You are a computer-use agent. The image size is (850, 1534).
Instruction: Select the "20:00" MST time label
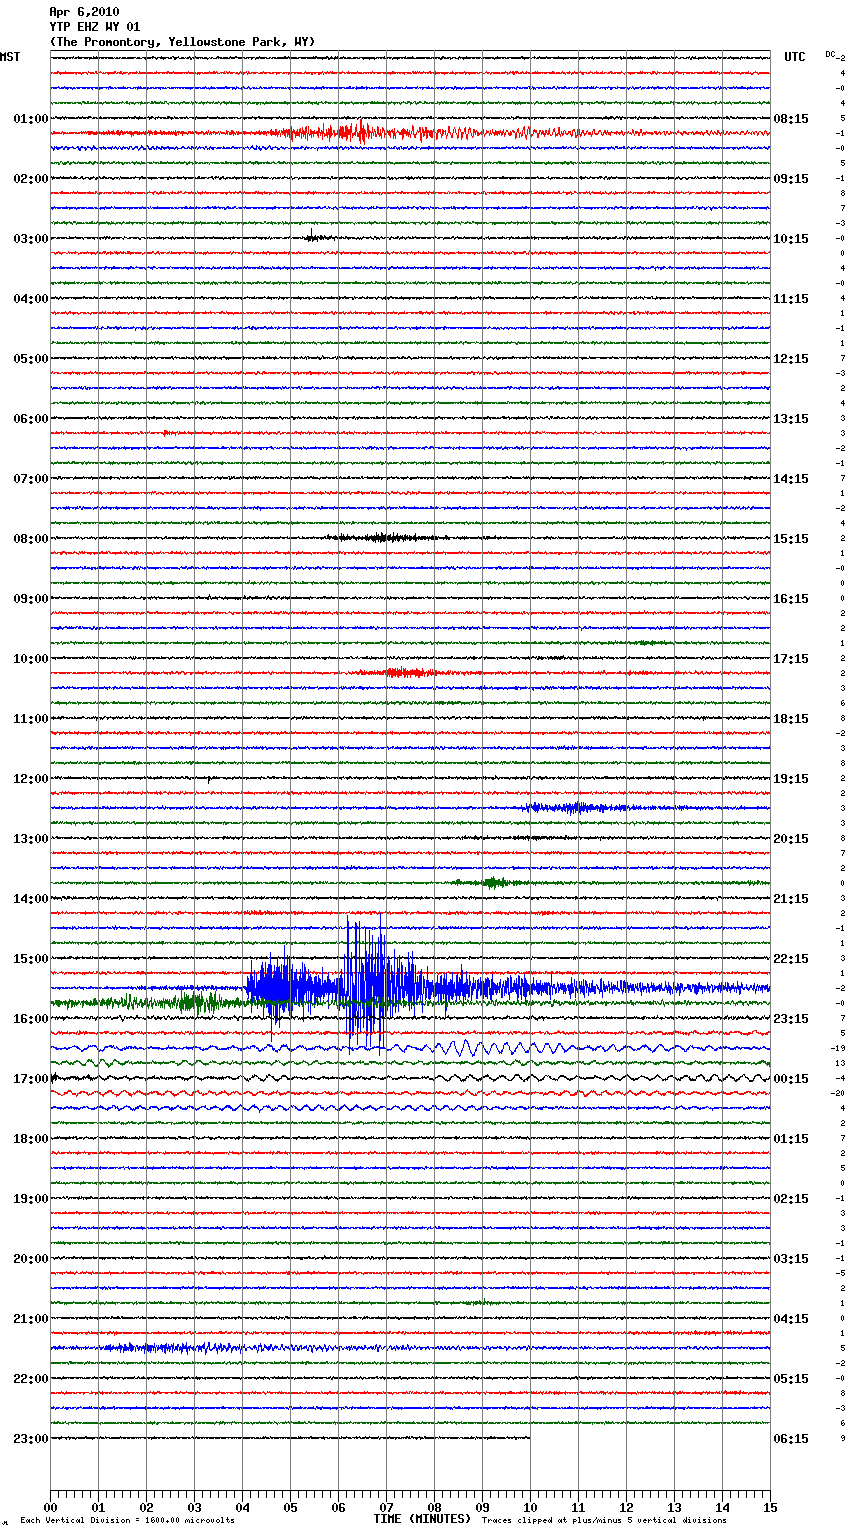click(x=30, y=1259)
